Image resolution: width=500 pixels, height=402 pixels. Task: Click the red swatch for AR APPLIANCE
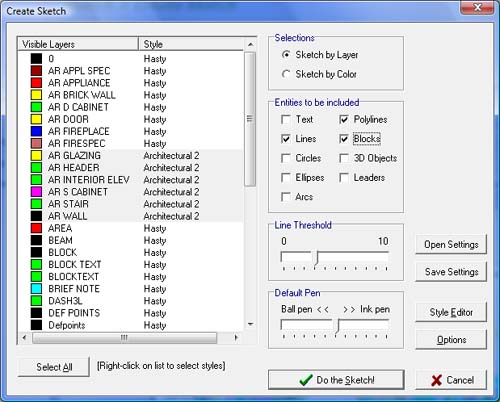pos(36,83)
